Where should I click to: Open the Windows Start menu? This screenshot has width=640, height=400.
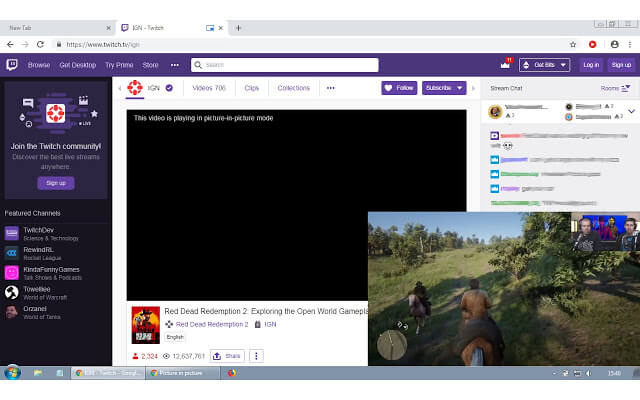(12, 373)
